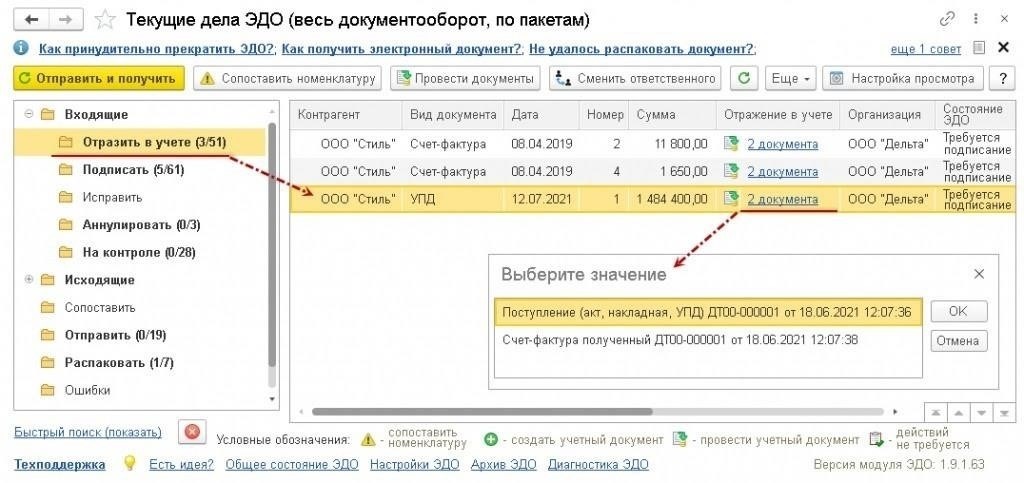The height and width of the screenshot is (483, 1024).
Task: Click the '1 484 400,00' sum cell
Action: [x=672, y=199]
